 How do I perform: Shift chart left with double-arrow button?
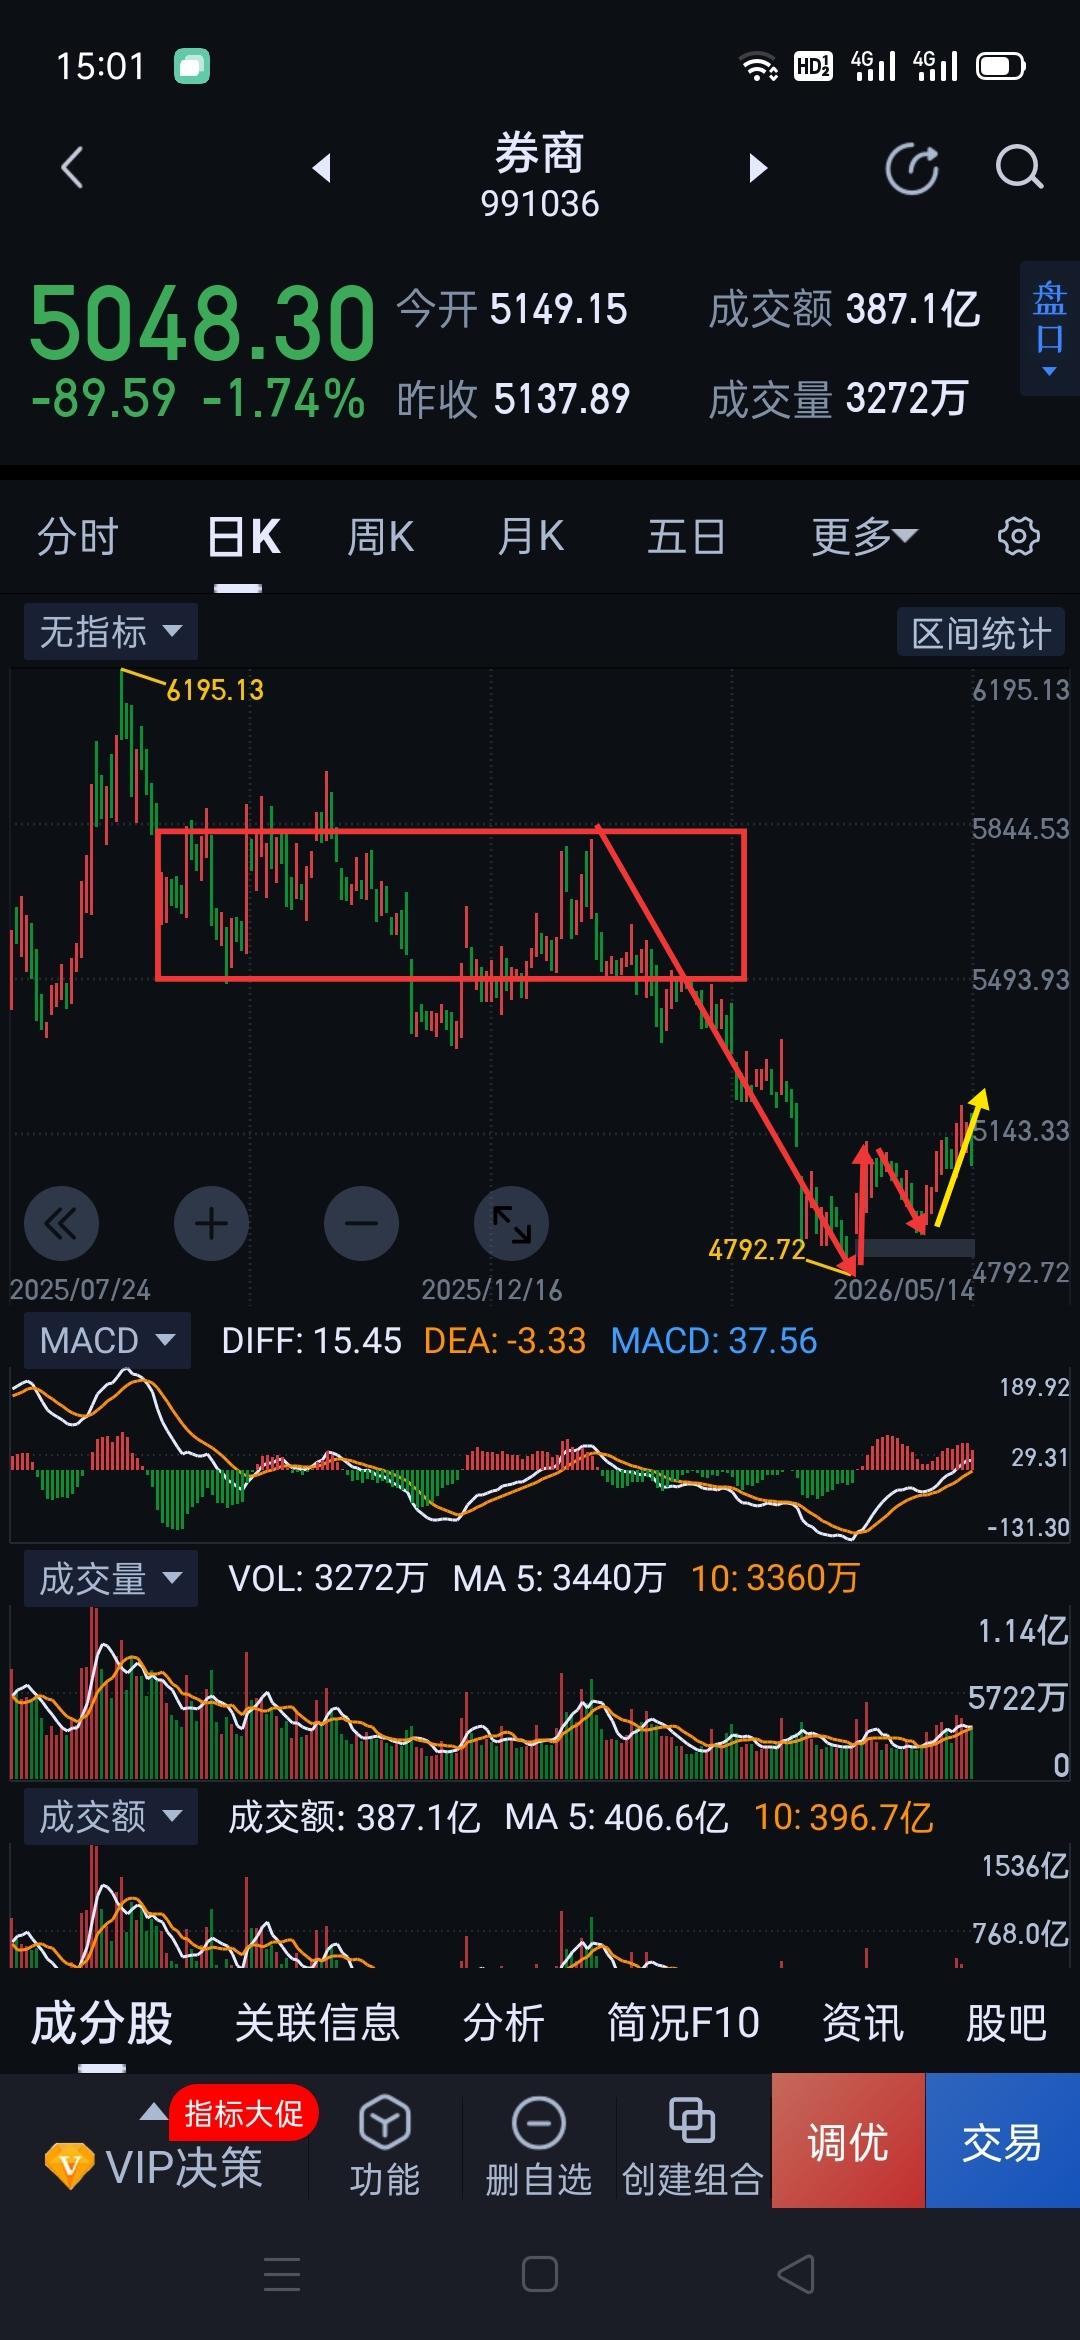61,1223
